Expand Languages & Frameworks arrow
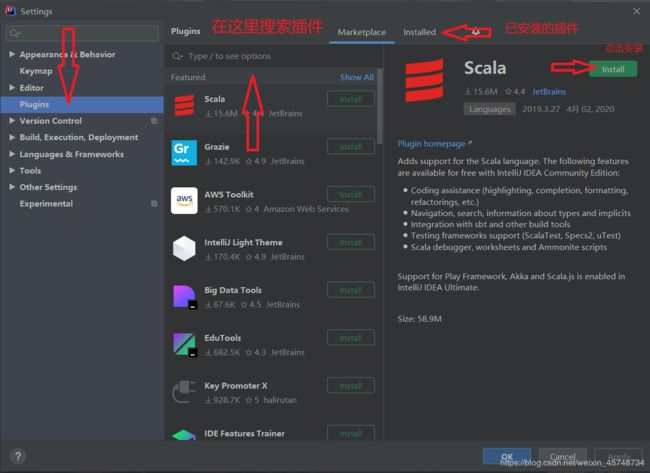The image size is (650, 473). (12, 154)
